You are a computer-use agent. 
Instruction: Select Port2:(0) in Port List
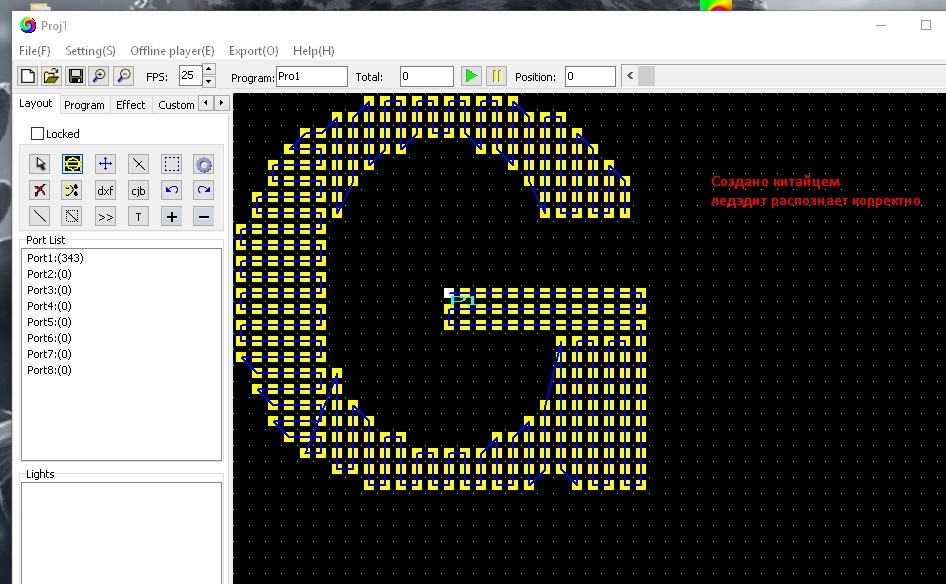pyautogui.click(x=49, y=274)
